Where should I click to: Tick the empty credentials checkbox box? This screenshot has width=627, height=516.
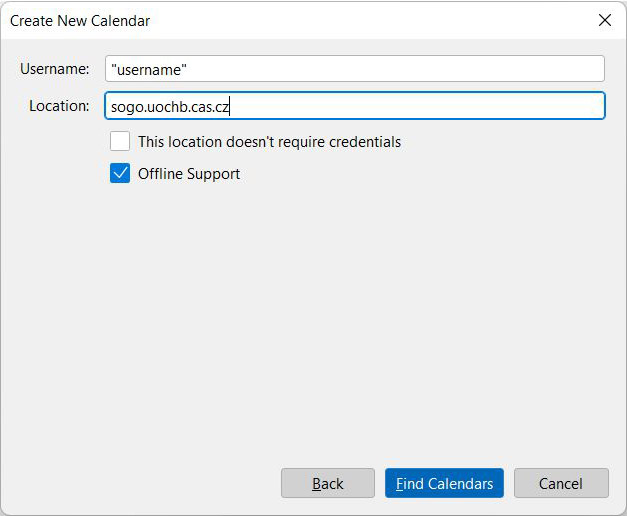click(x=120, y=141)
